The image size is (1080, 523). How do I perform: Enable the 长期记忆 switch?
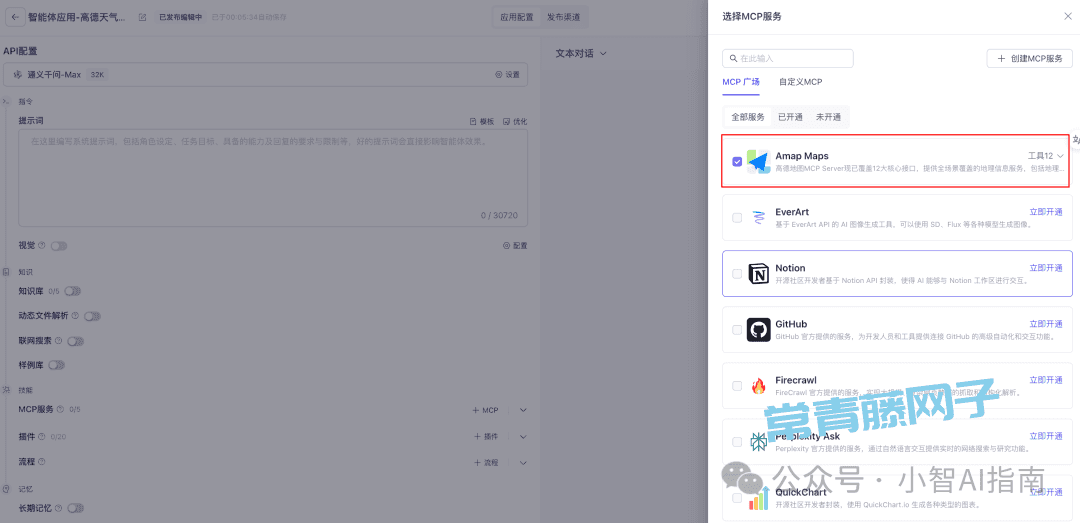point(75,508)
